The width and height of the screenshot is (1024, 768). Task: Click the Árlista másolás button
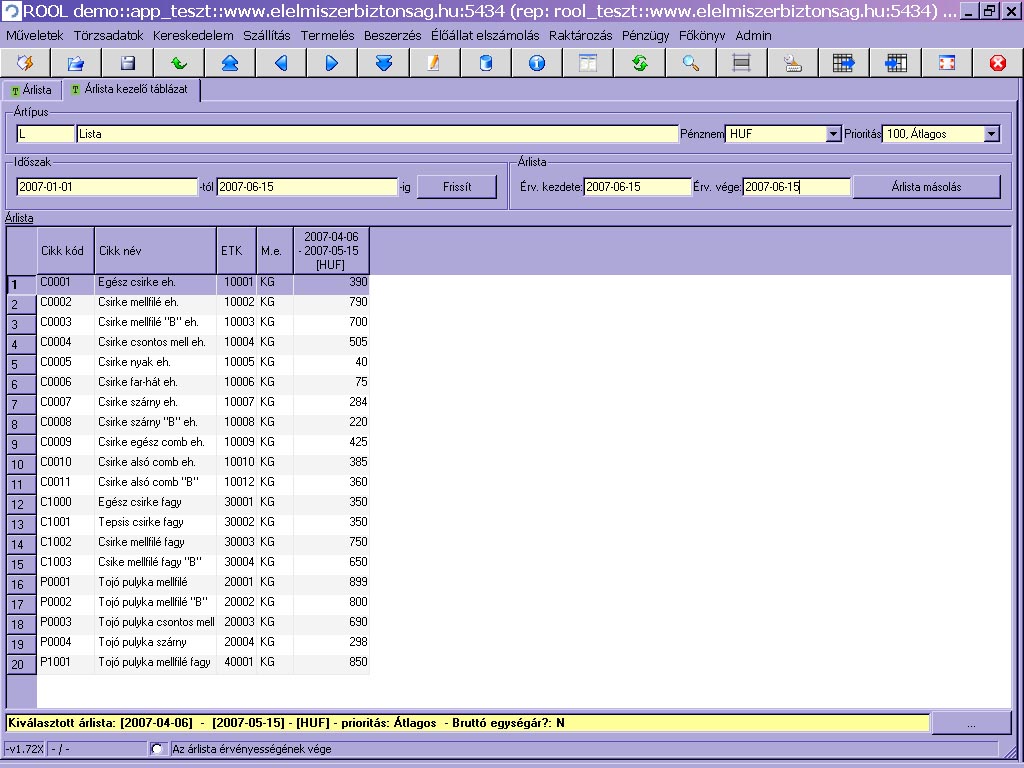pos(926,187)
